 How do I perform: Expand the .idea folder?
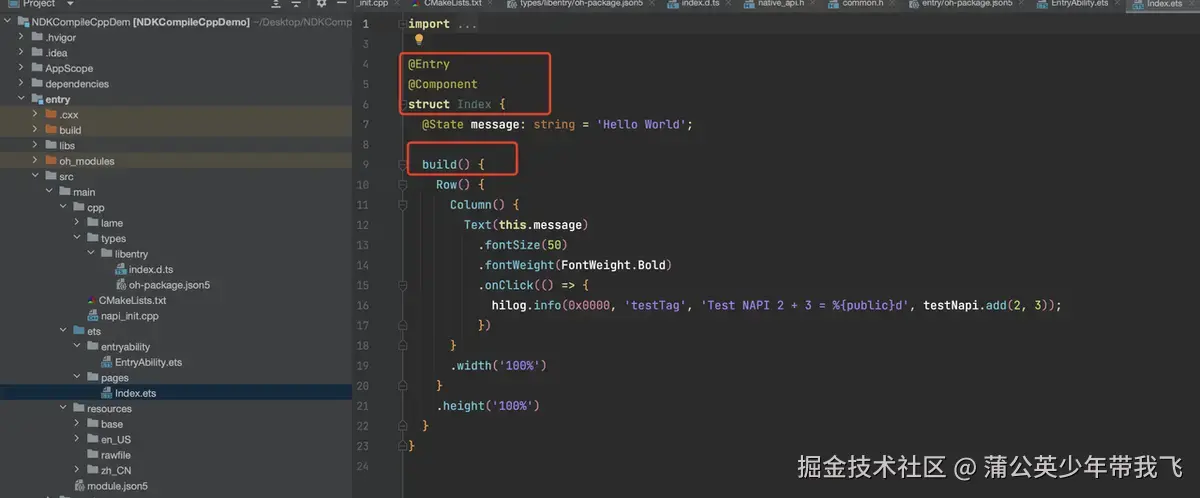22,53
